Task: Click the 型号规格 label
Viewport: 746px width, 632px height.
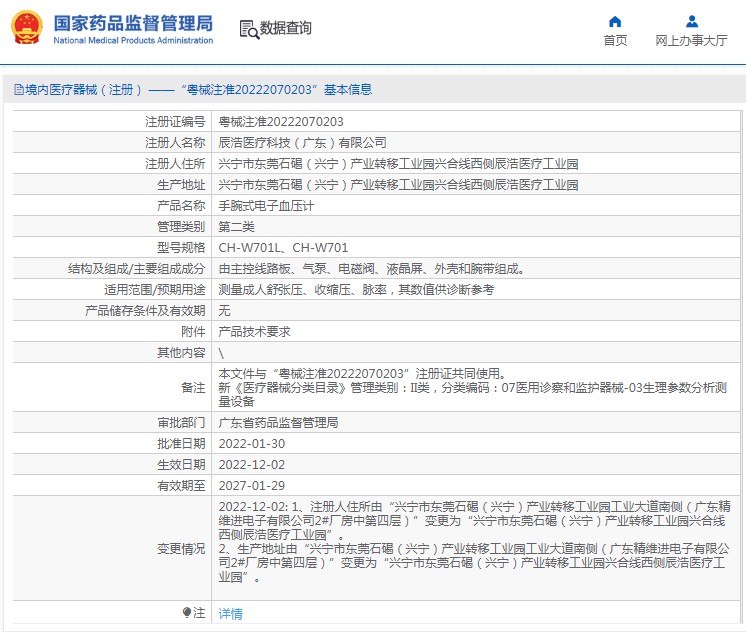Action: tap(181, 247)
